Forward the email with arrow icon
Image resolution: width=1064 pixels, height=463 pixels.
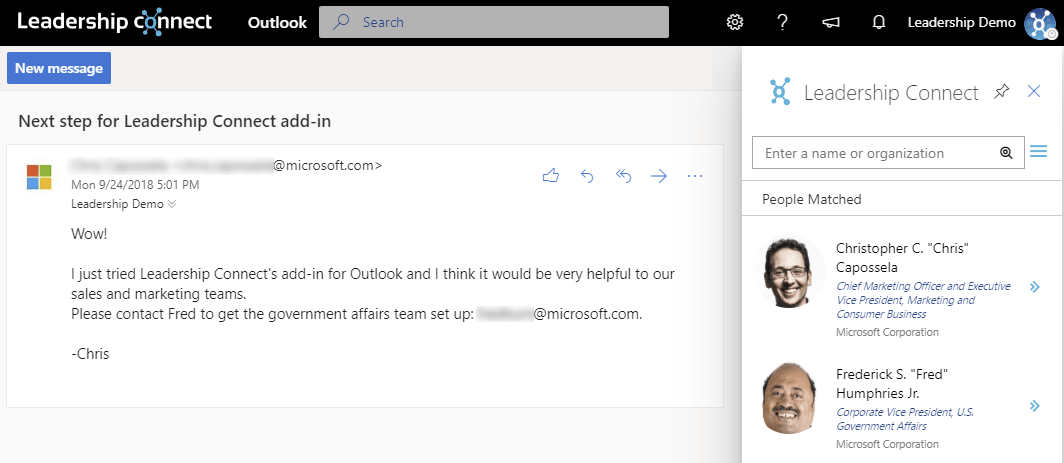[659, 177]
